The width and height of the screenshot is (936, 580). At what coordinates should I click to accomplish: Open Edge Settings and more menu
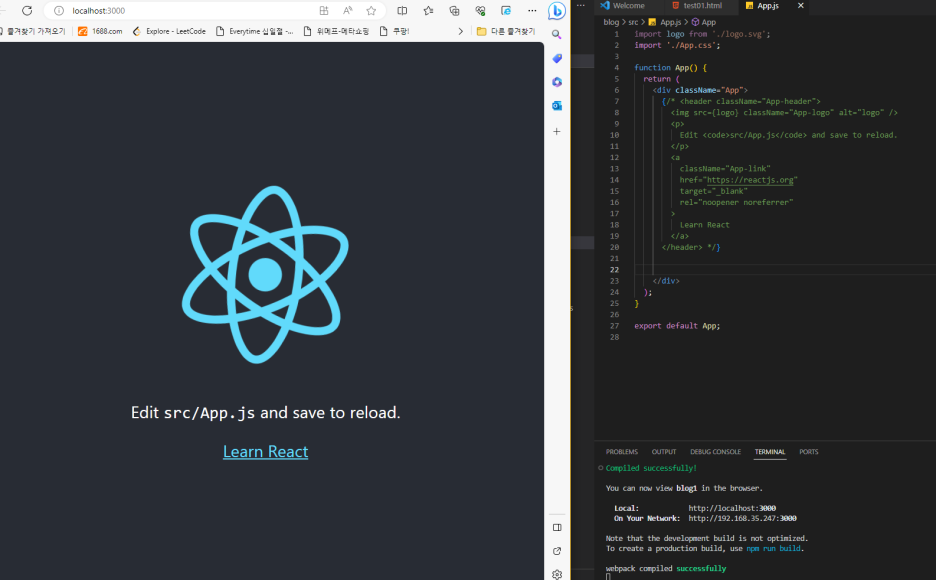(532, 11)
